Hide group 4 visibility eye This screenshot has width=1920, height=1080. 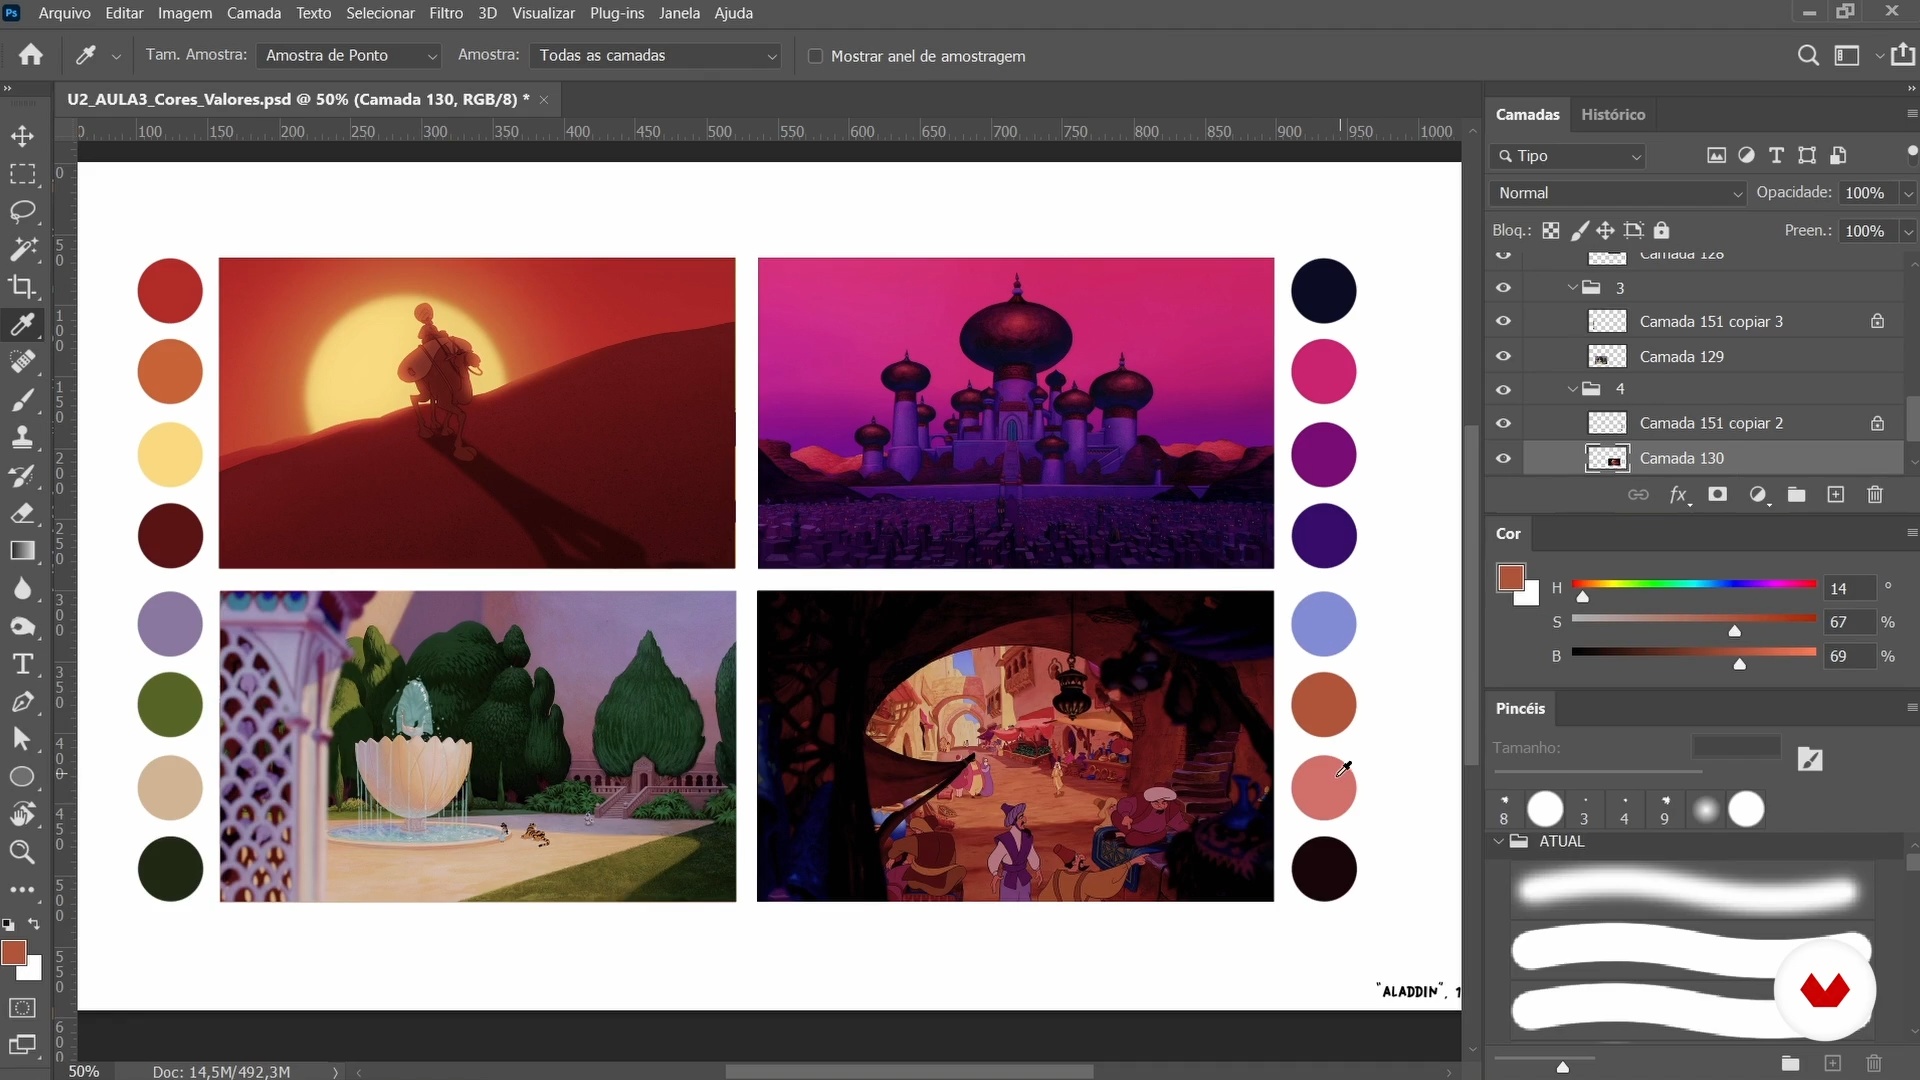(1503, 390)
